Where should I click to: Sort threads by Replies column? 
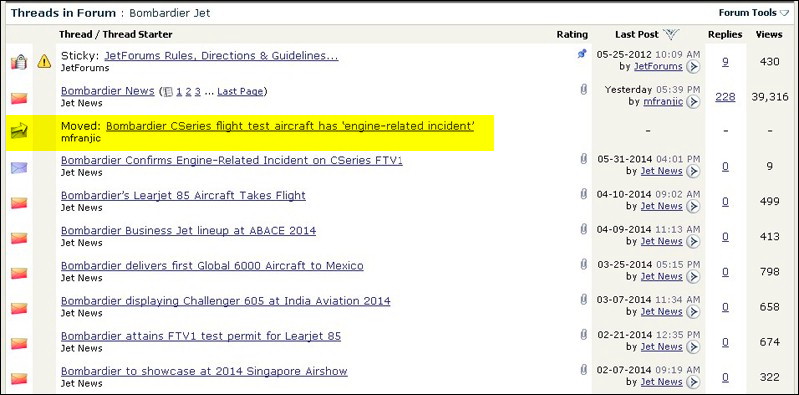(x=725, y=35)
